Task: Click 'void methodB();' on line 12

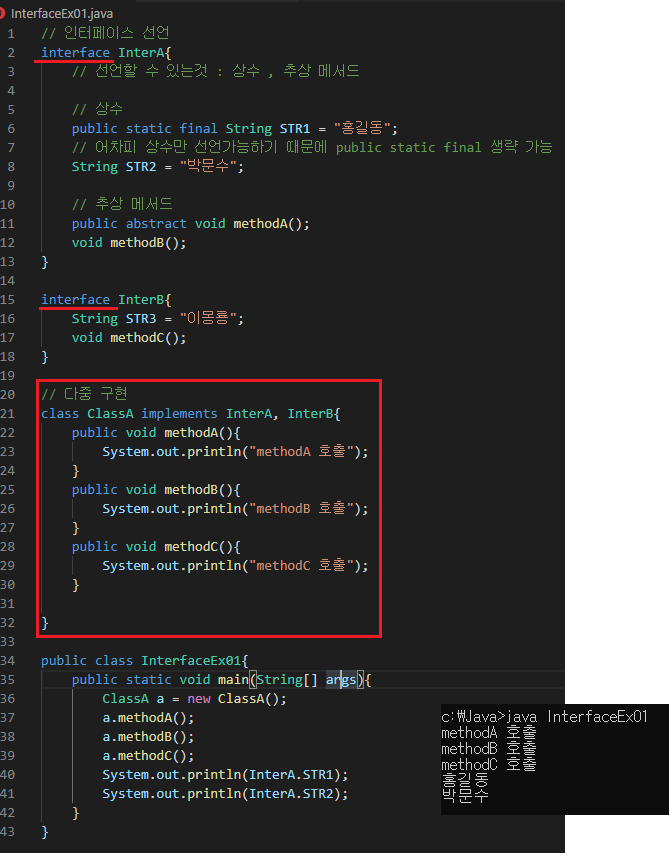Action: (x=129, y=242)
